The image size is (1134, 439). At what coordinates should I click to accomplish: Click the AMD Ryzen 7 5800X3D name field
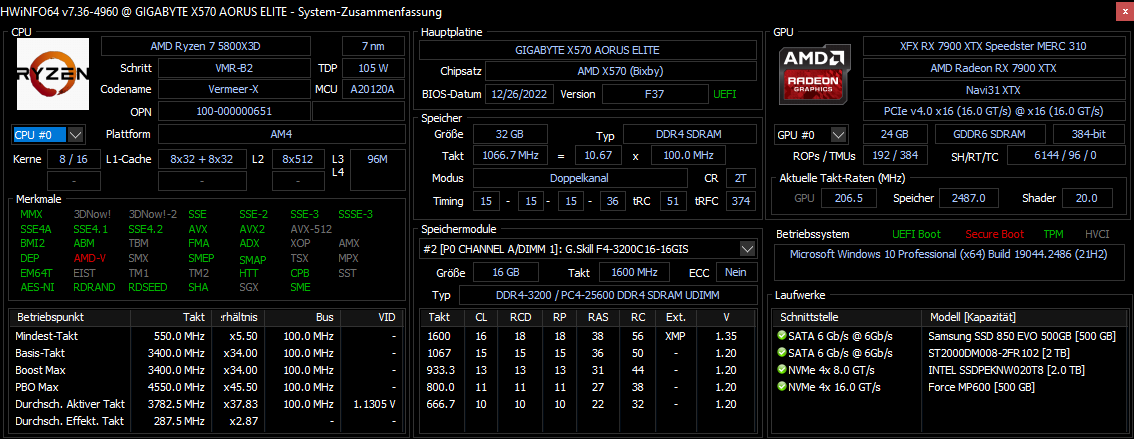coord(205,46)
